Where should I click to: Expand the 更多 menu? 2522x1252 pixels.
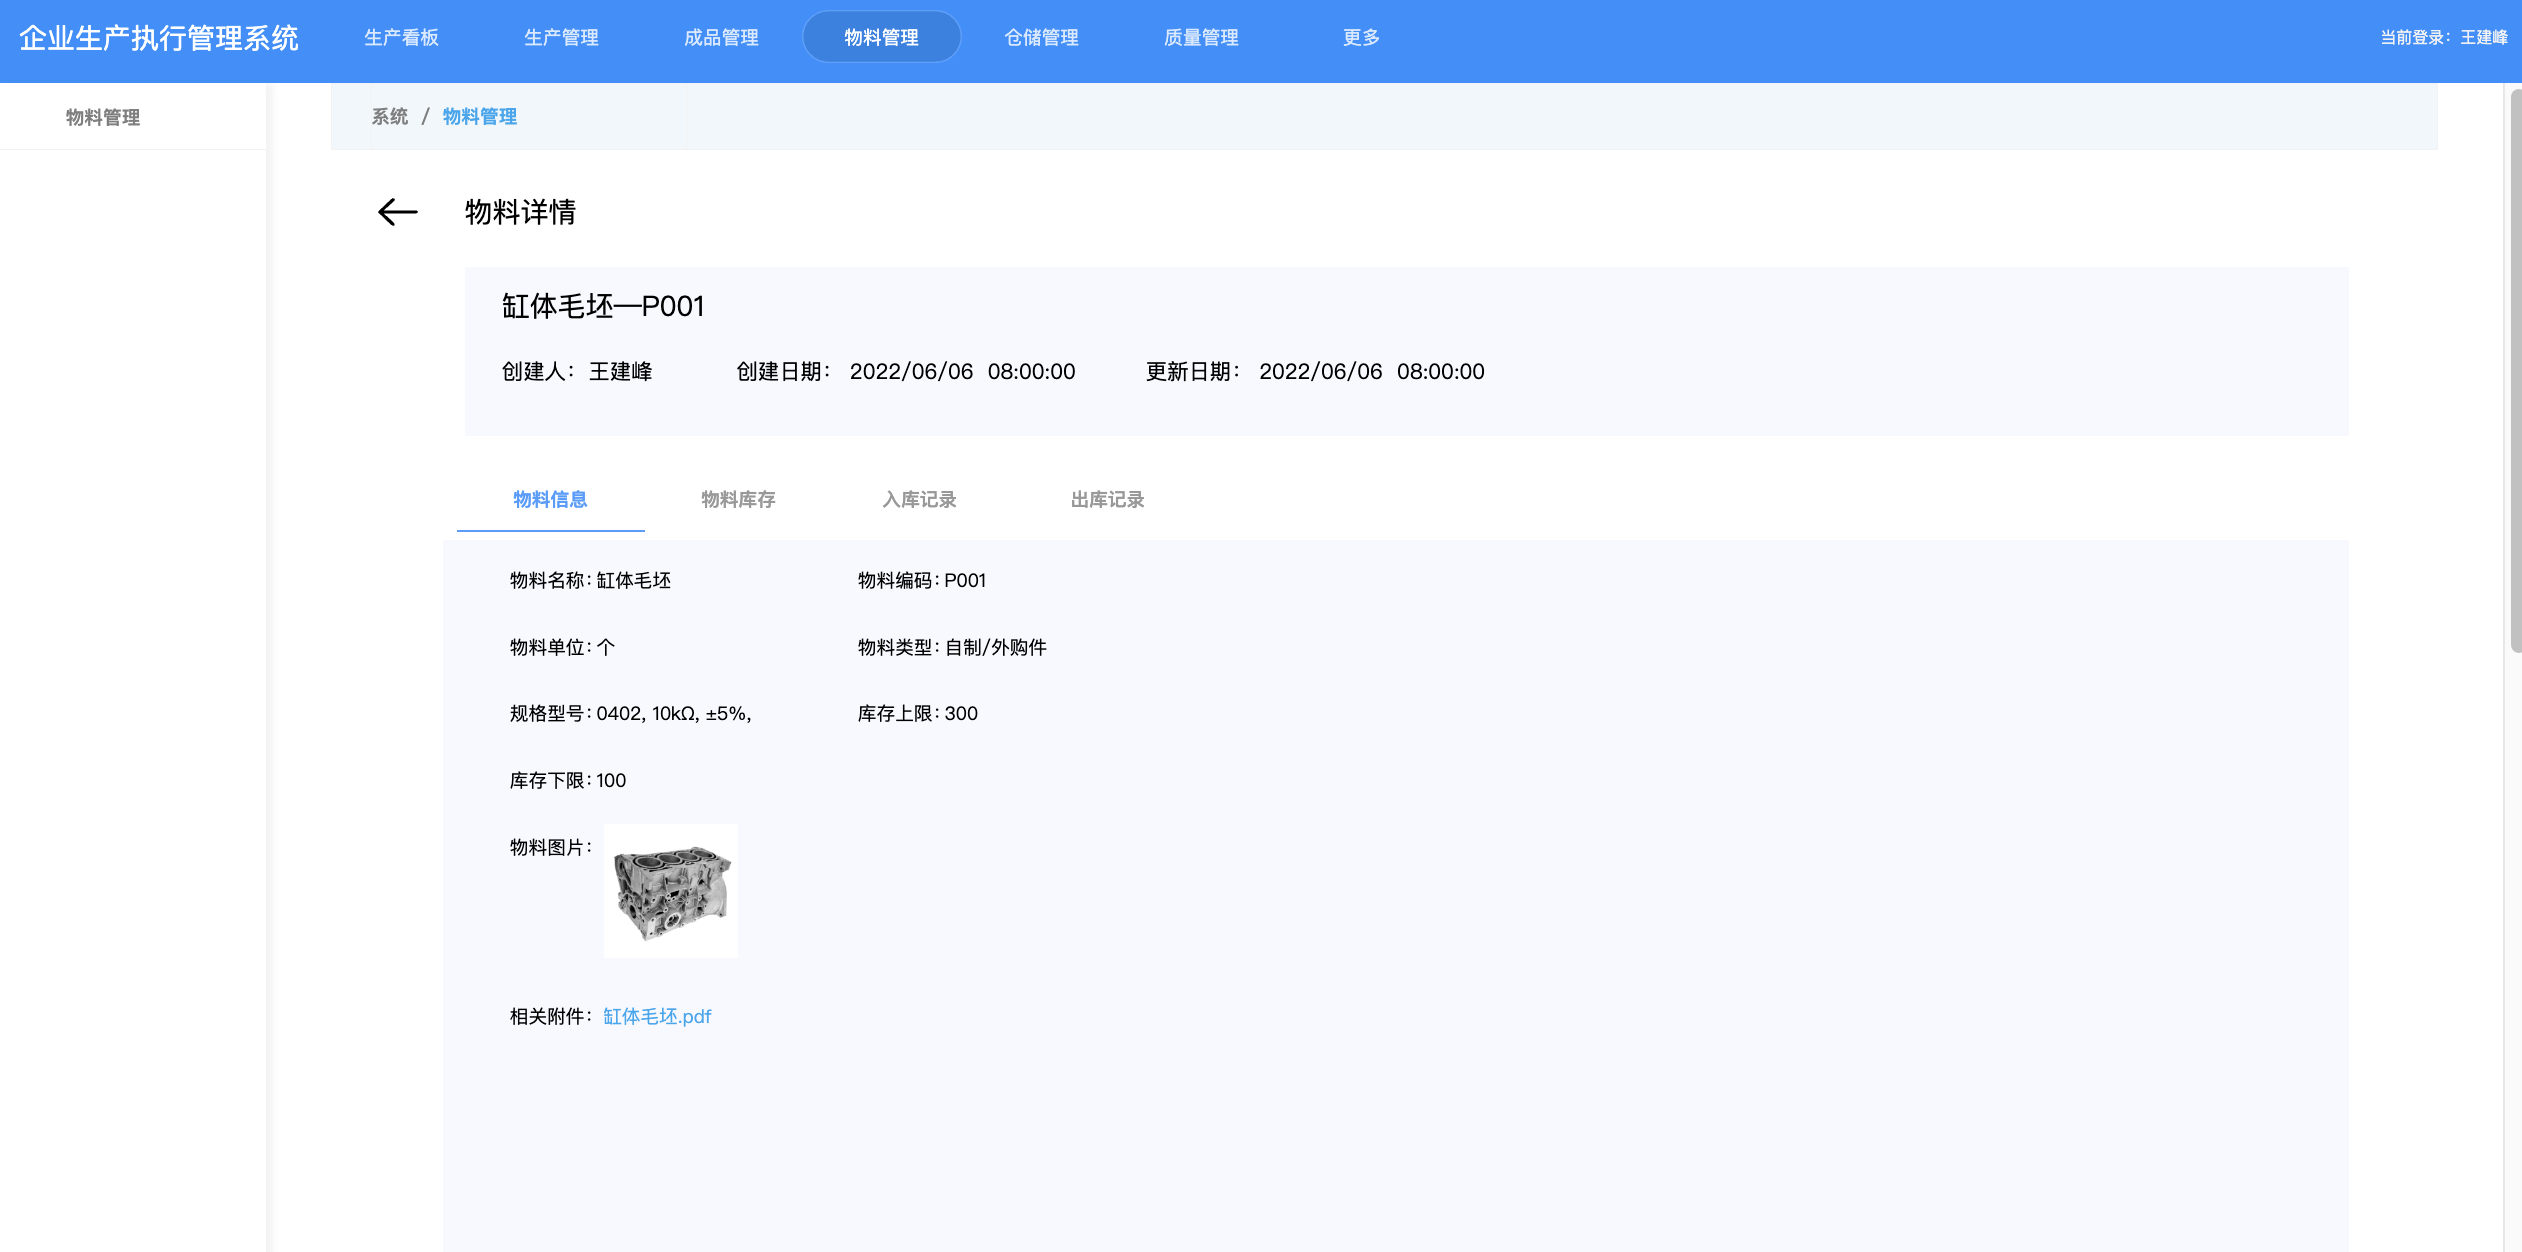pos(1361,38)
